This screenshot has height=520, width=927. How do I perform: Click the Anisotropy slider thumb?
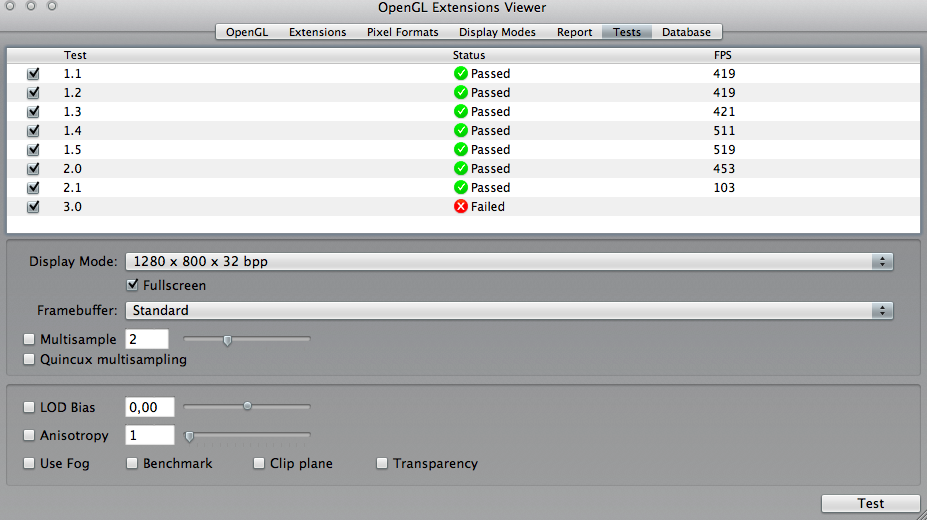tap(189, 437)
